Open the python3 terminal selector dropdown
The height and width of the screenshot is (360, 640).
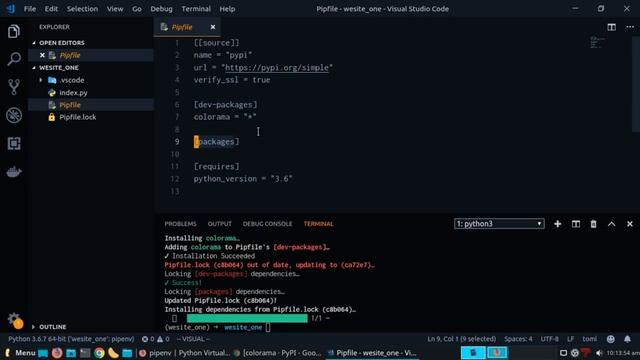(x=499, y=224)
